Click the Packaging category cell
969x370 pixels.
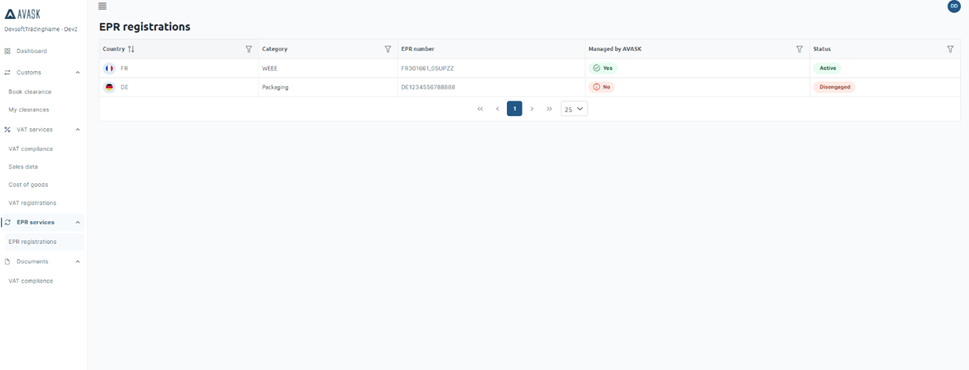click(275, 87)
